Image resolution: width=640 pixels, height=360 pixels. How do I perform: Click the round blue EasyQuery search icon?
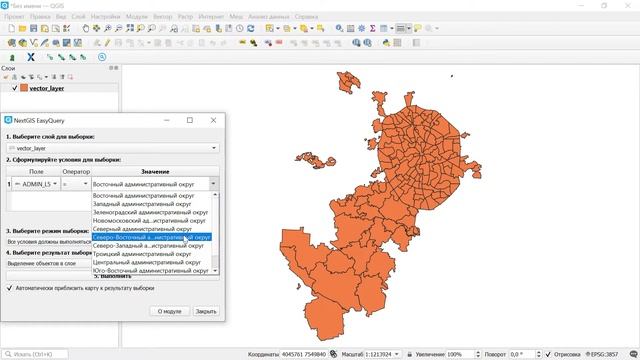(102, 57)
